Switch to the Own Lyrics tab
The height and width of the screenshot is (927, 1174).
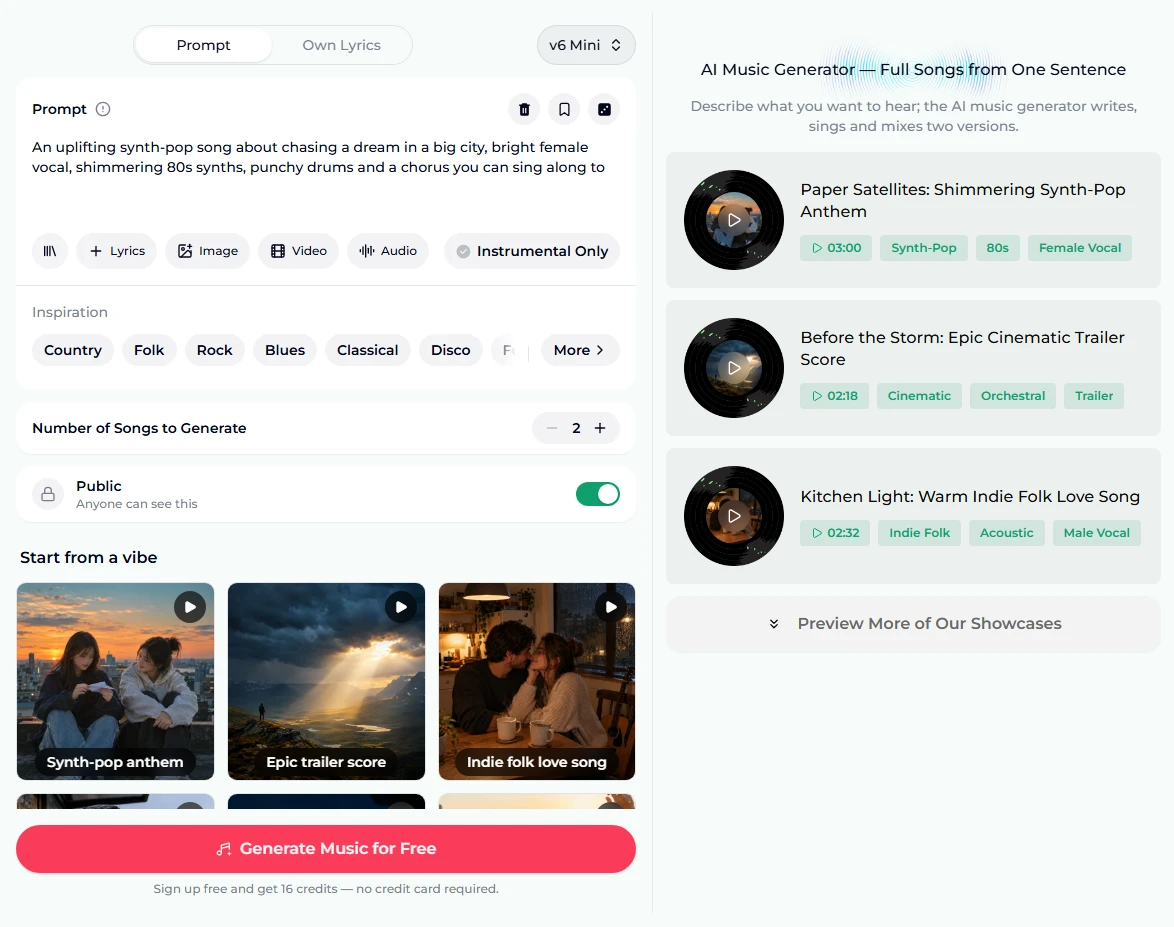(x=341, y=45)
